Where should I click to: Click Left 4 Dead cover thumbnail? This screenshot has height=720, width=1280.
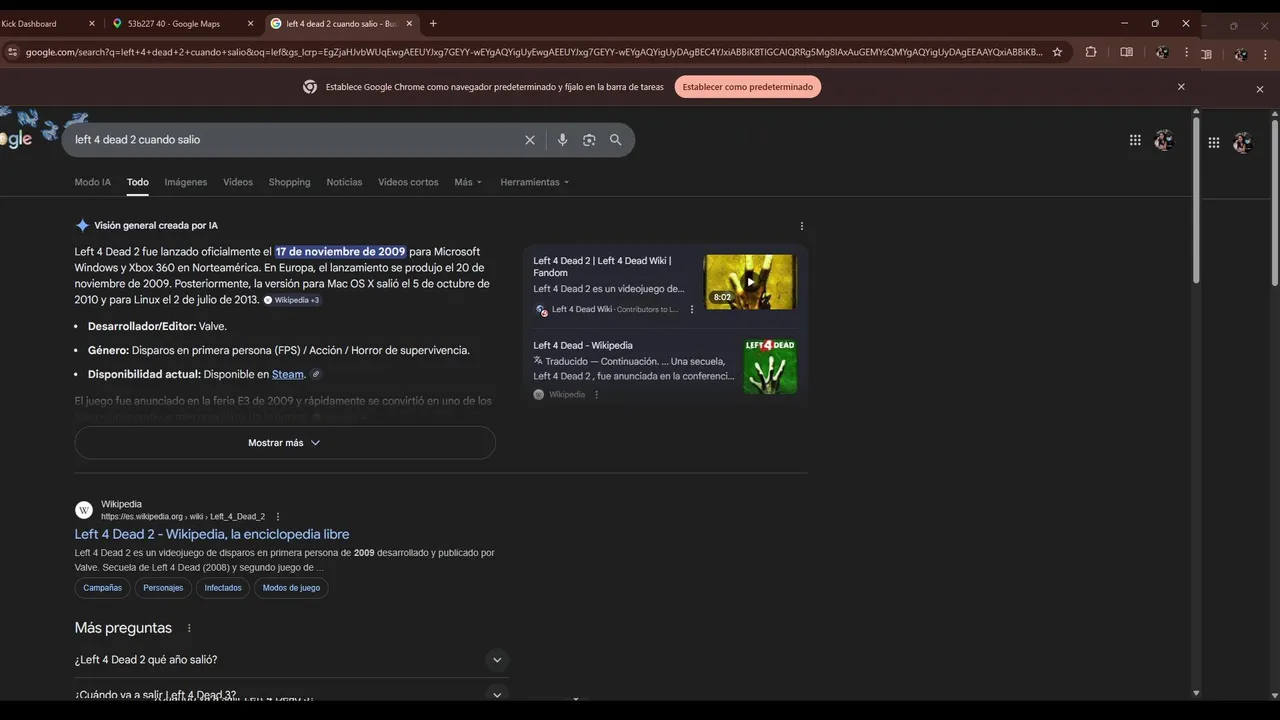click(x=770, y=366)
